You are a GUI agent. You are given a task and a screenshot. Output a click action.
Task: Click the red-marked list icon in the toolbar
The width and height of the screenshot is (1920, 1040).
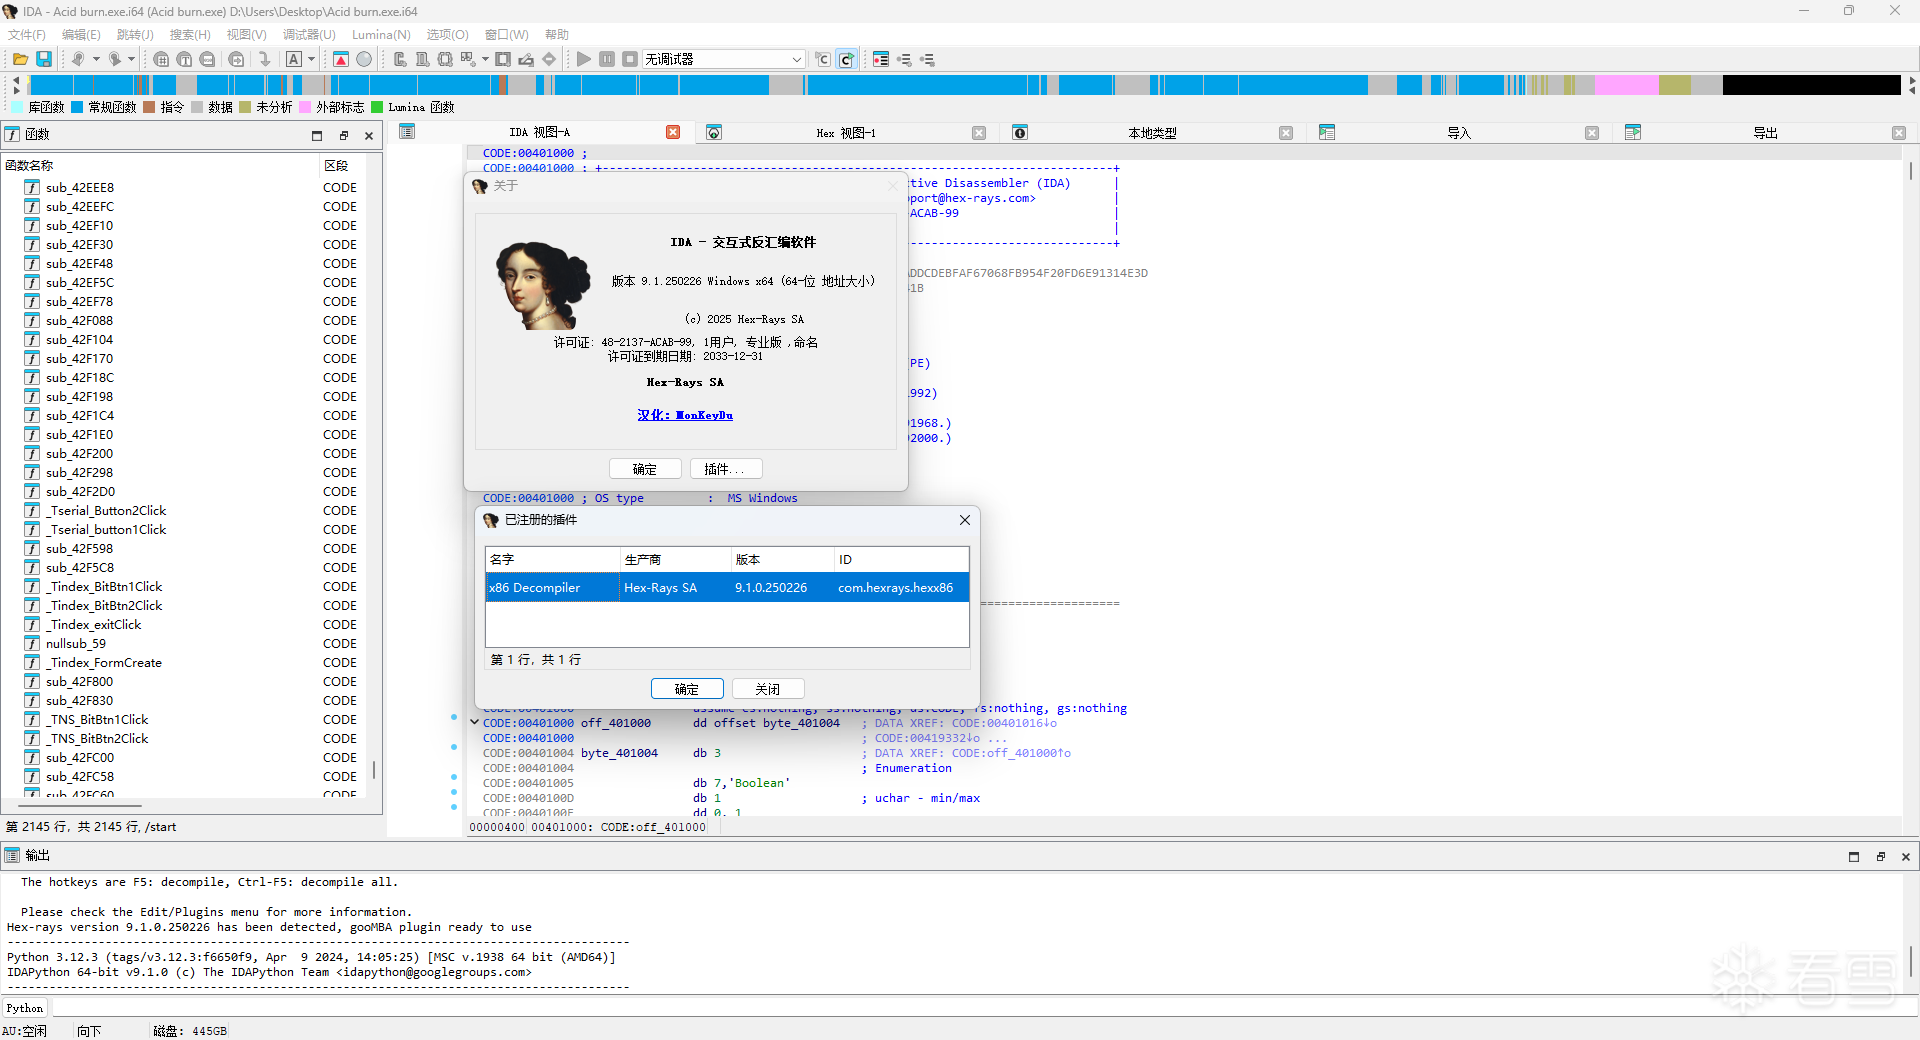point(881,60)
